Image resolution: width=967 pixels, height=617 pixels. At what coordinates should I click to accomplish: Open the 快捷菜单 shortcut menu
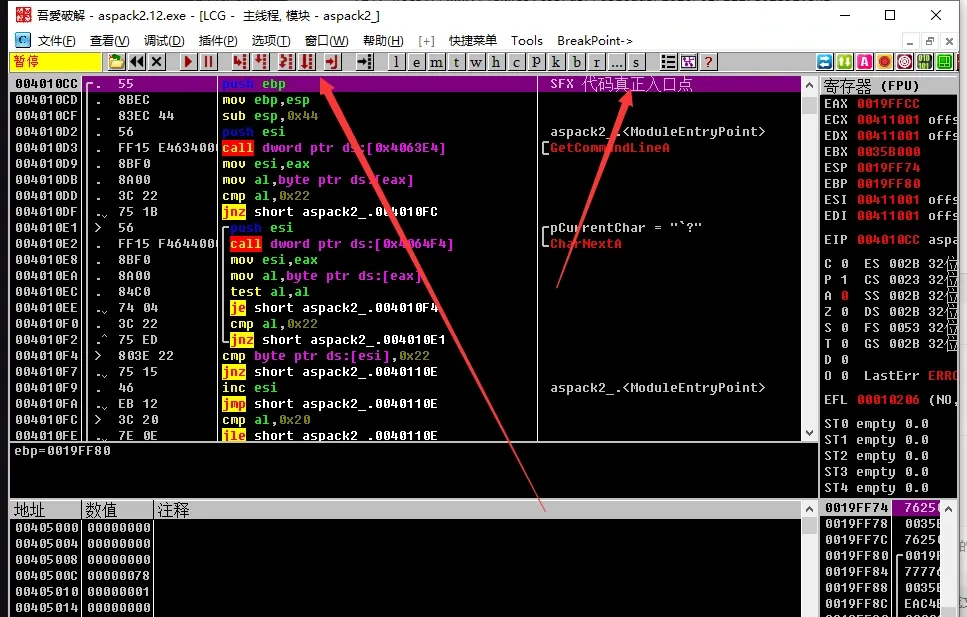472,41
